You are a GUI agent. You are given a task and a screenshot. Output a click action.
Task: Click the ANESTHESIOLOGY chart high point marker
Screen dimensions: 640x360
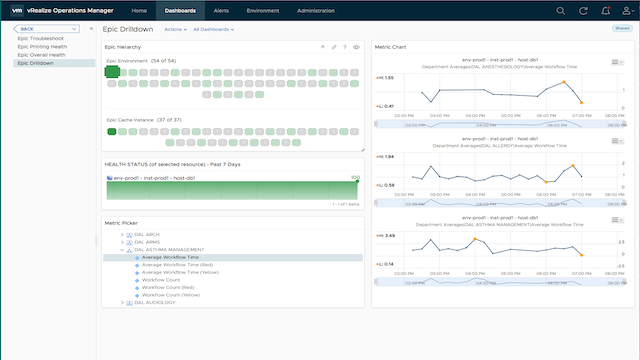pyautogui.click(x=564, y=82)
